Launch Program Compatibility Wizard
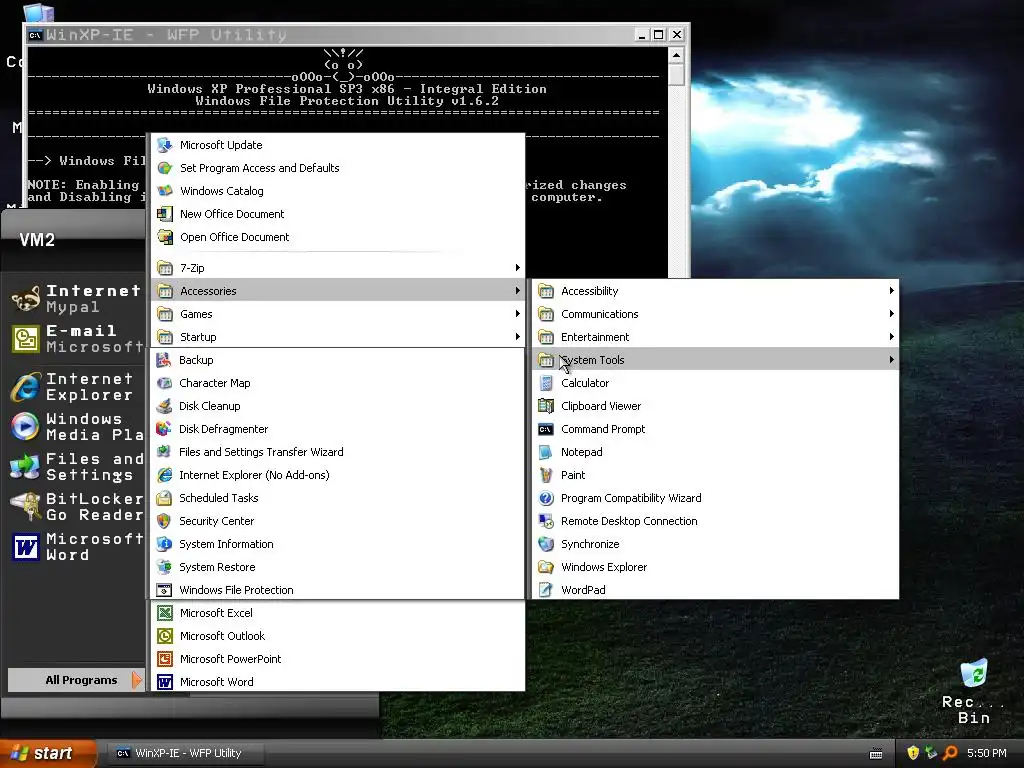 [x=716, y=498]
